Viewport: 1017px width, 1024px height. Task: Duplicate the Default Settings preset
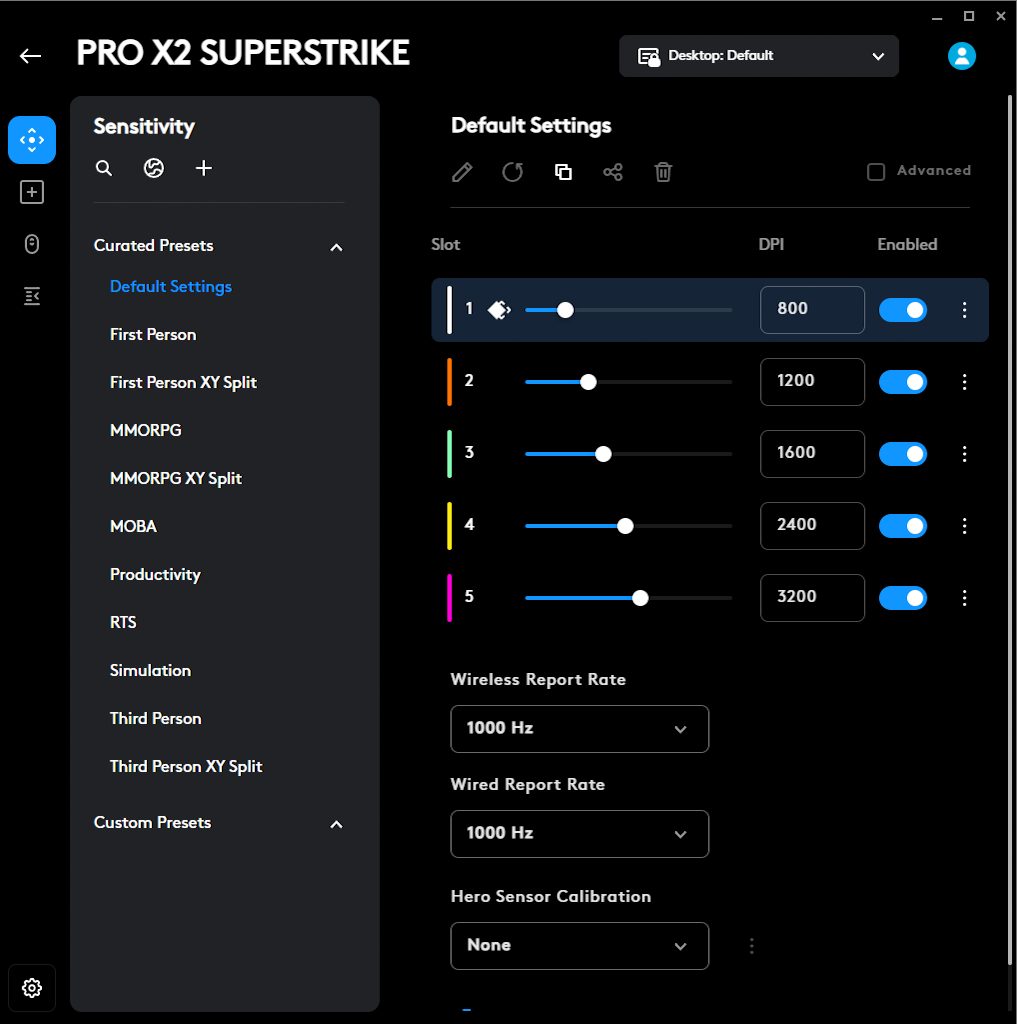pos(563,172)
